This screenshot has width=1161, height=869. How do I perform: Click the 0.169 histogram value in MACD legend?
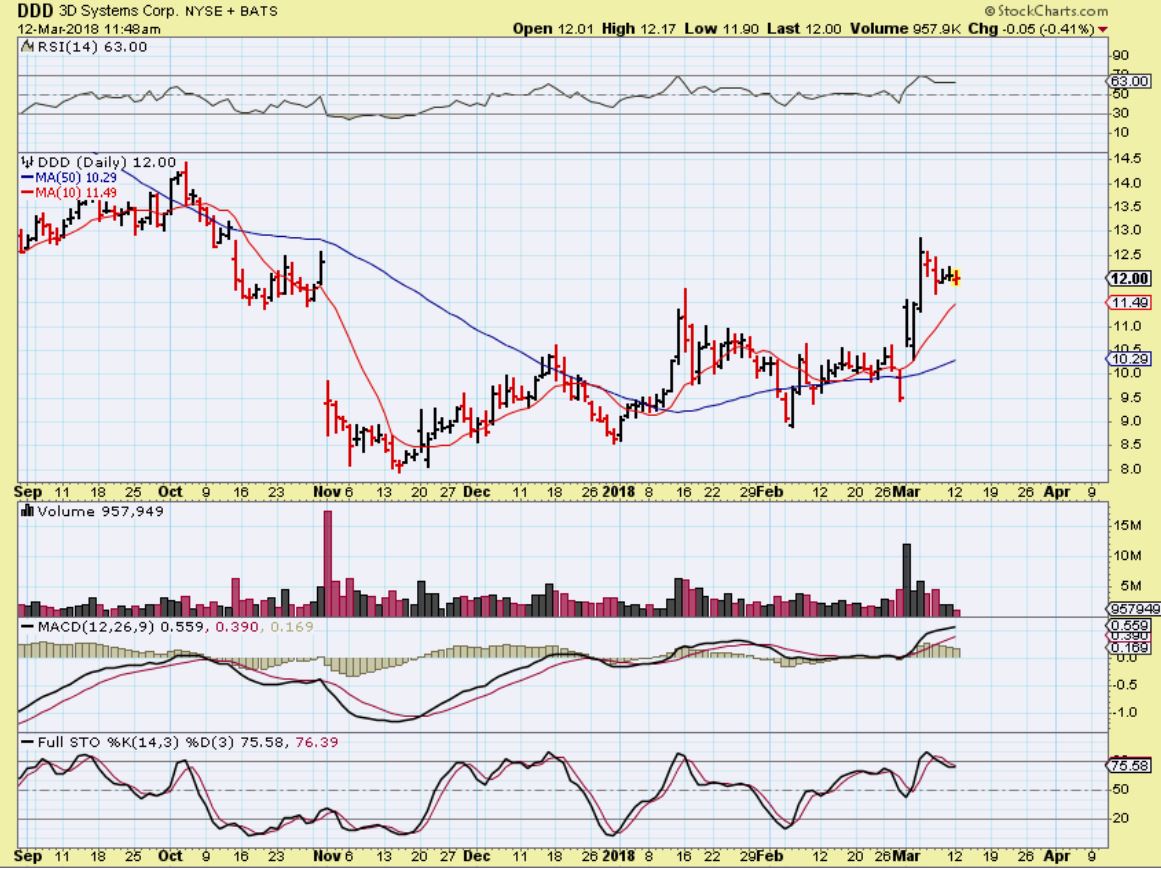coord(292,627)
